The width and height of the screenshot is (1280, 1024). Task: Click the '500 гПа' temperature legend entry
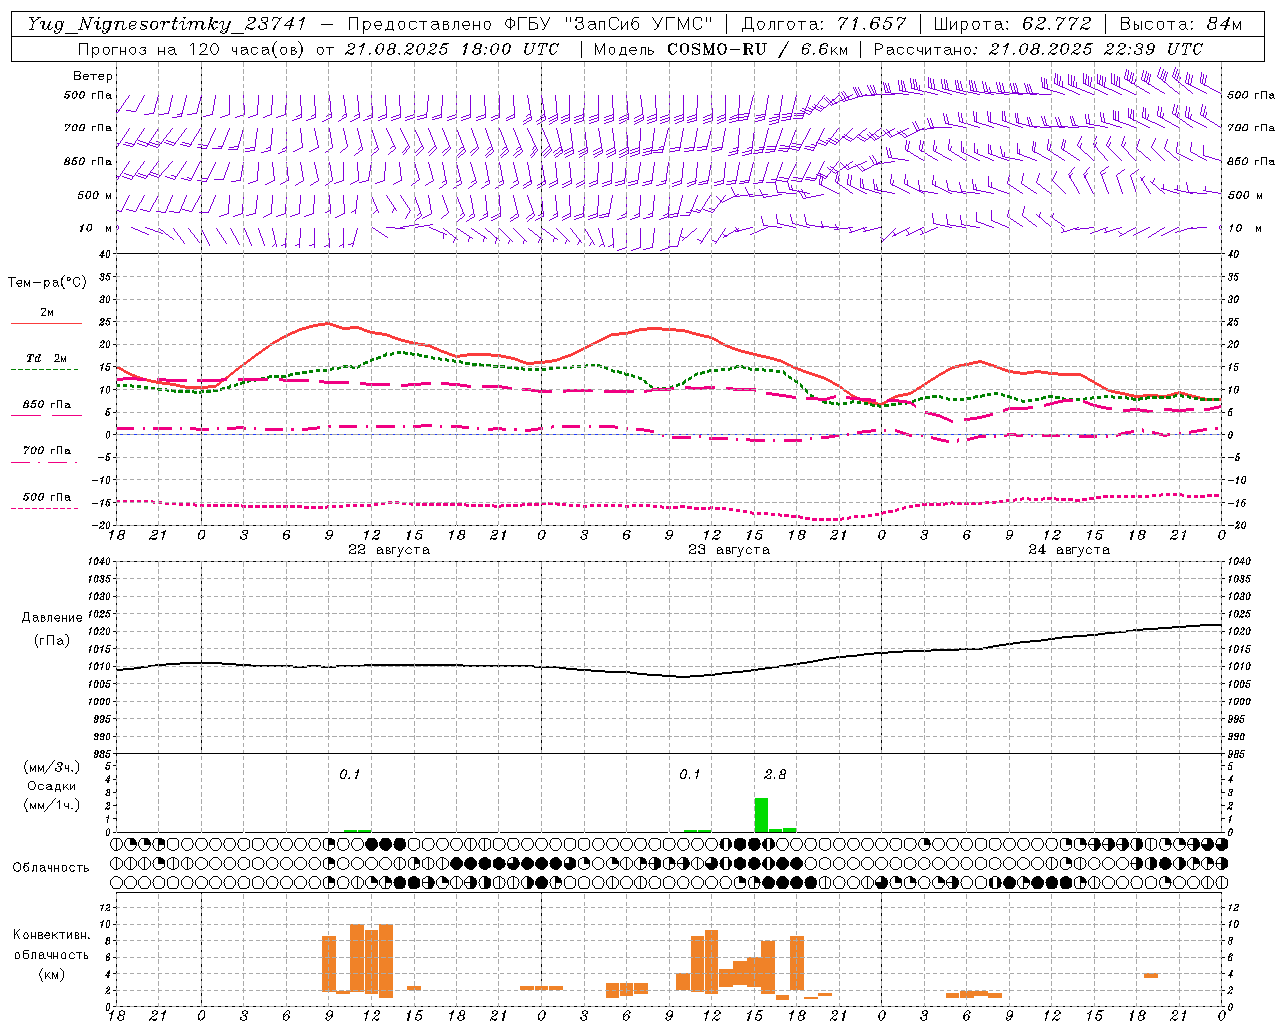tap(46, 496)
